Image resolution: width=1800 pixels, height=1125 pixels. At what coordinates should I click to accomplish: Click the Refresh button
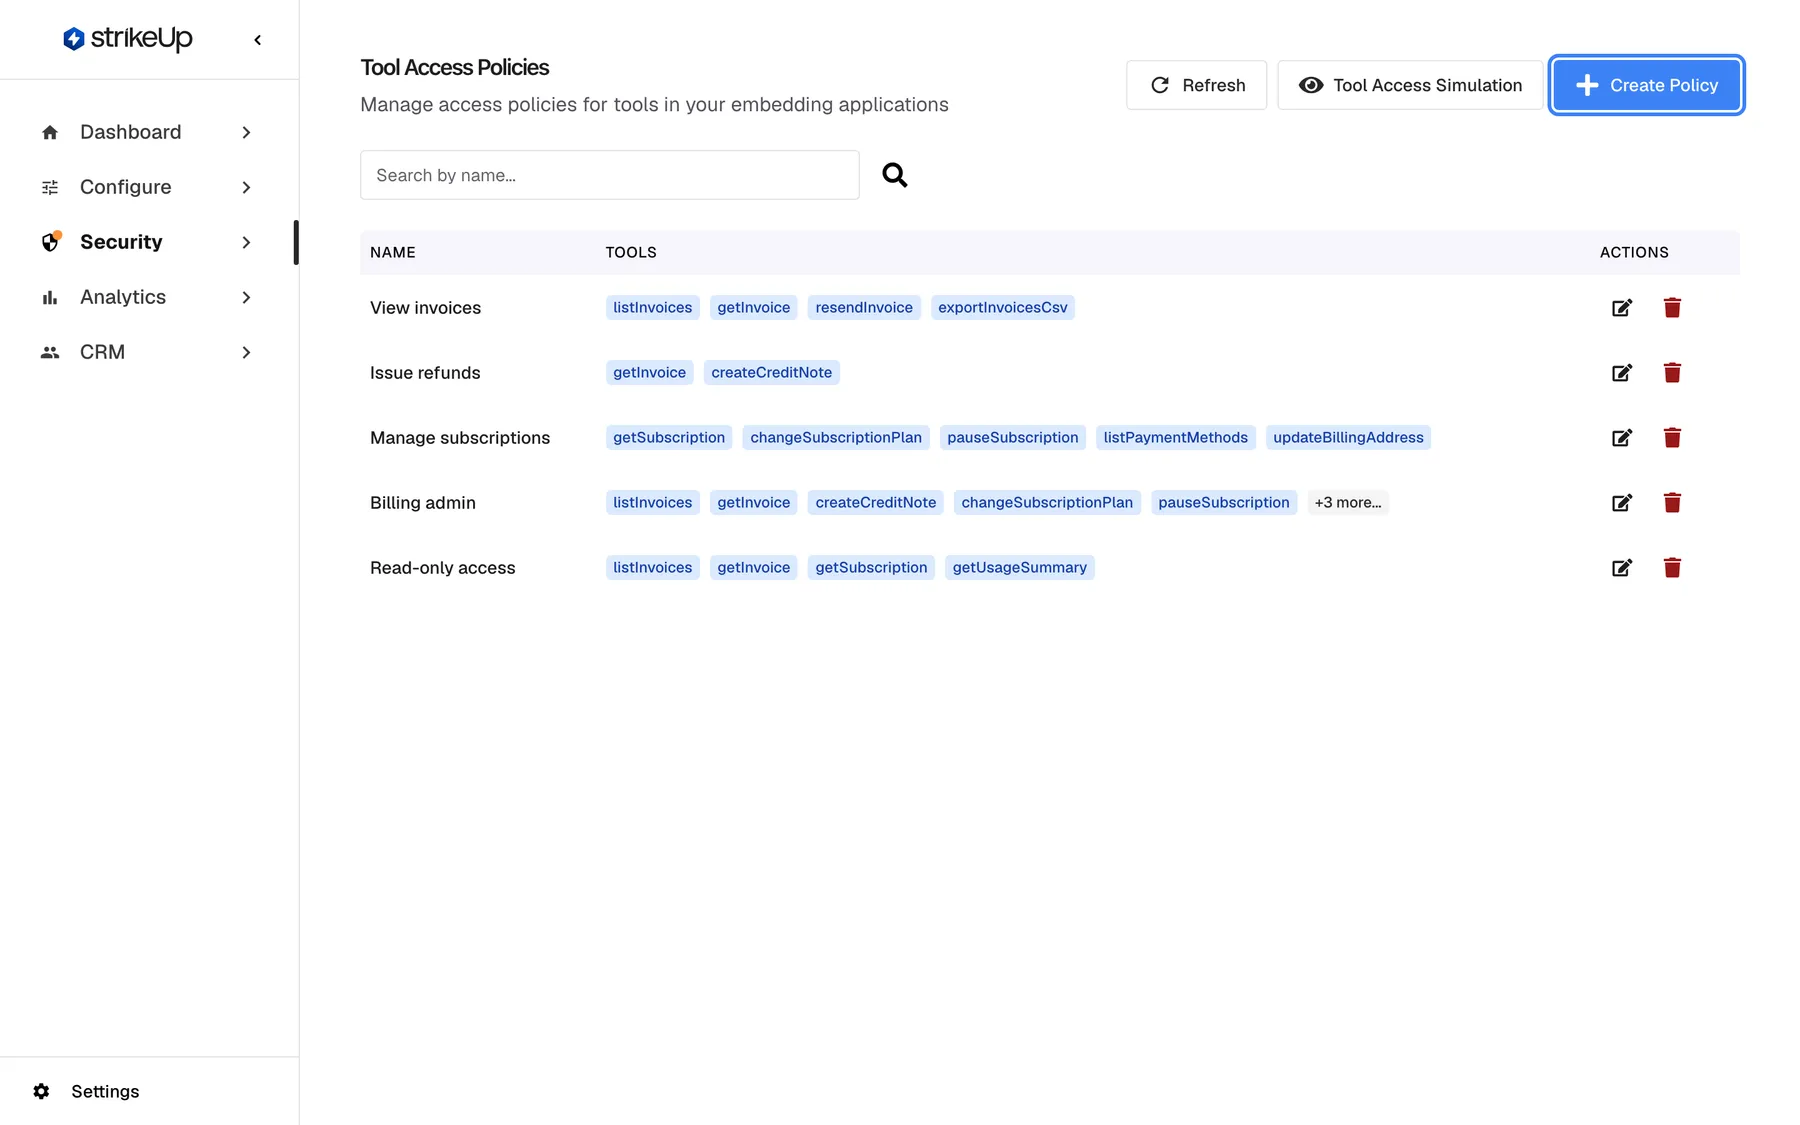tap(1196, 85)
